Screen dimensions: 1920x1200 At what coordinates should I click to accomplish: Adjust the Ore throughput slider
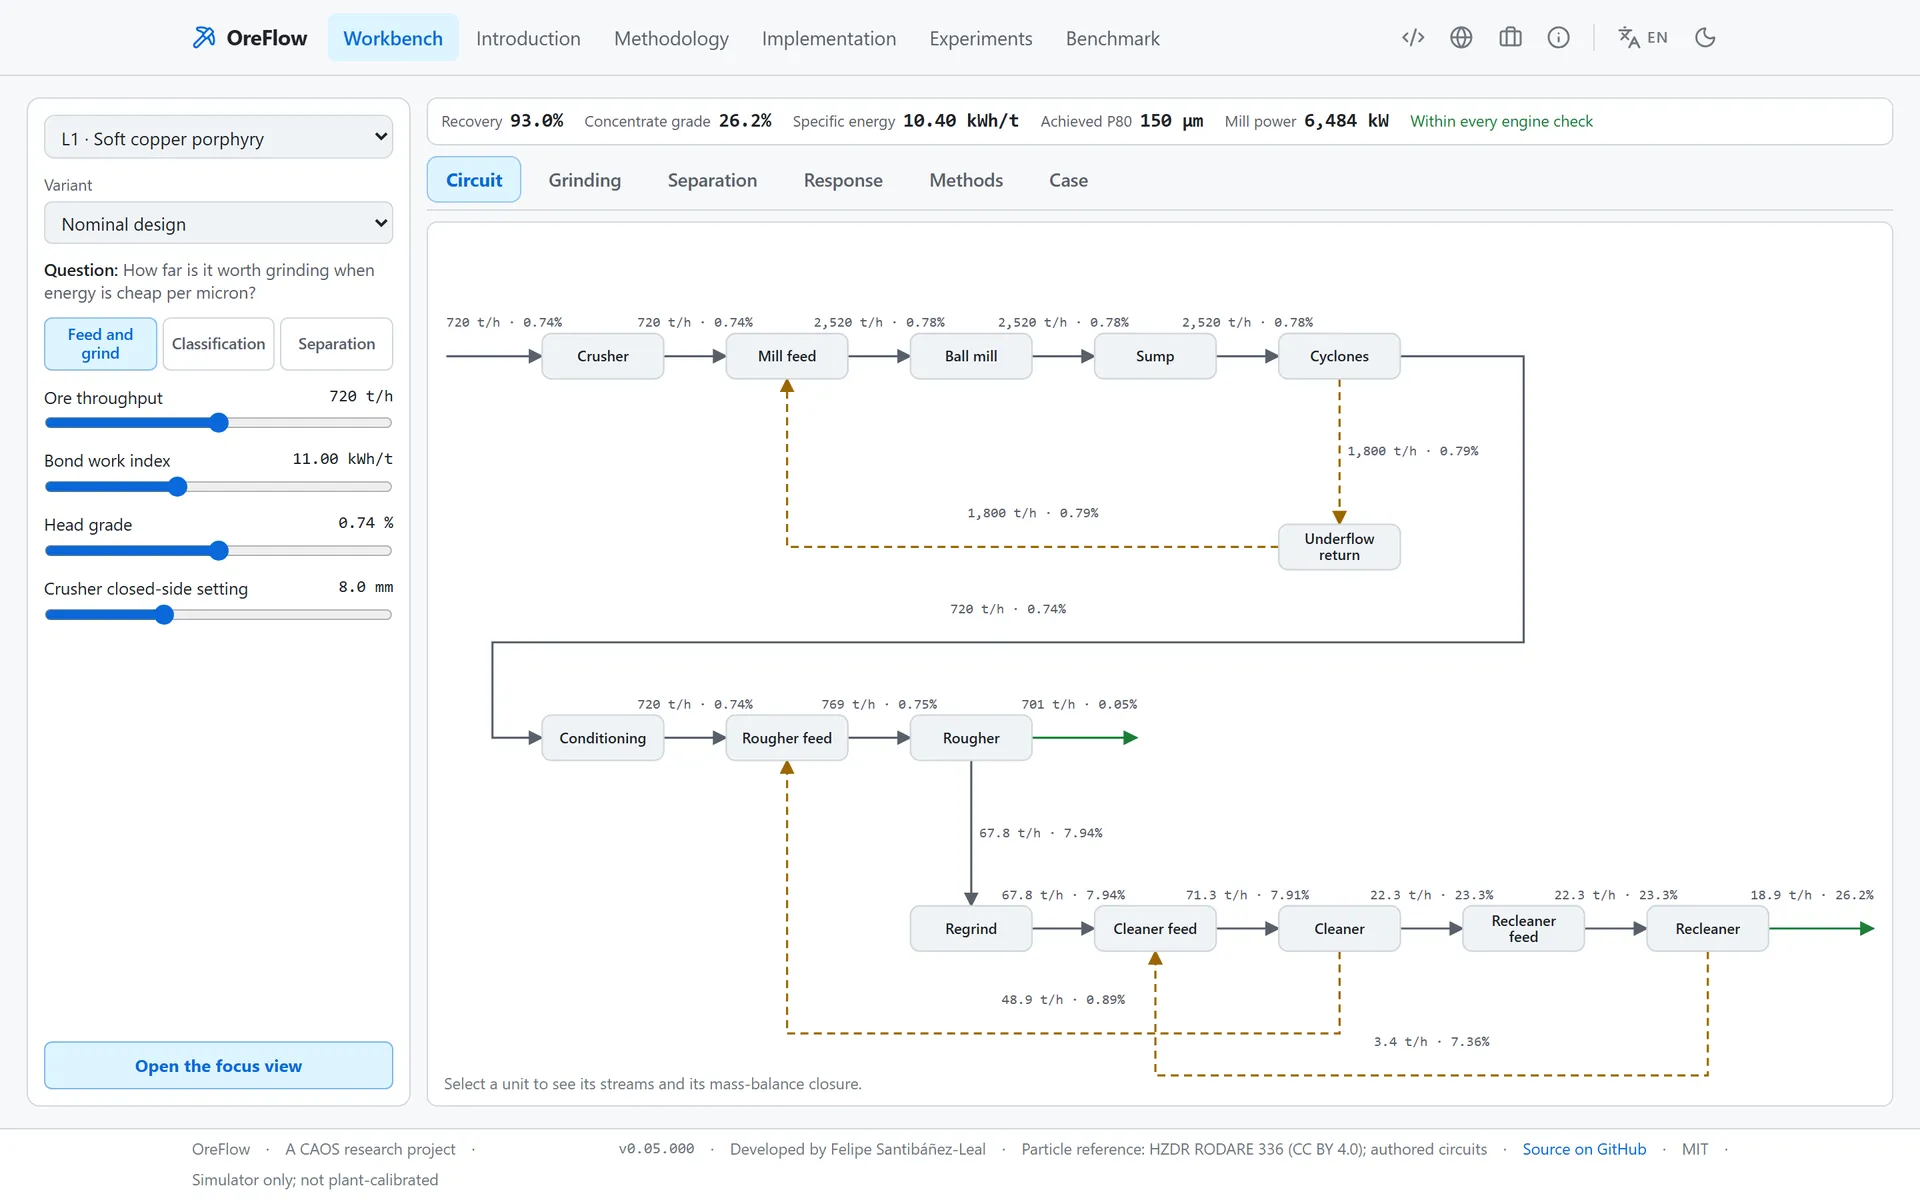(218, 423)
